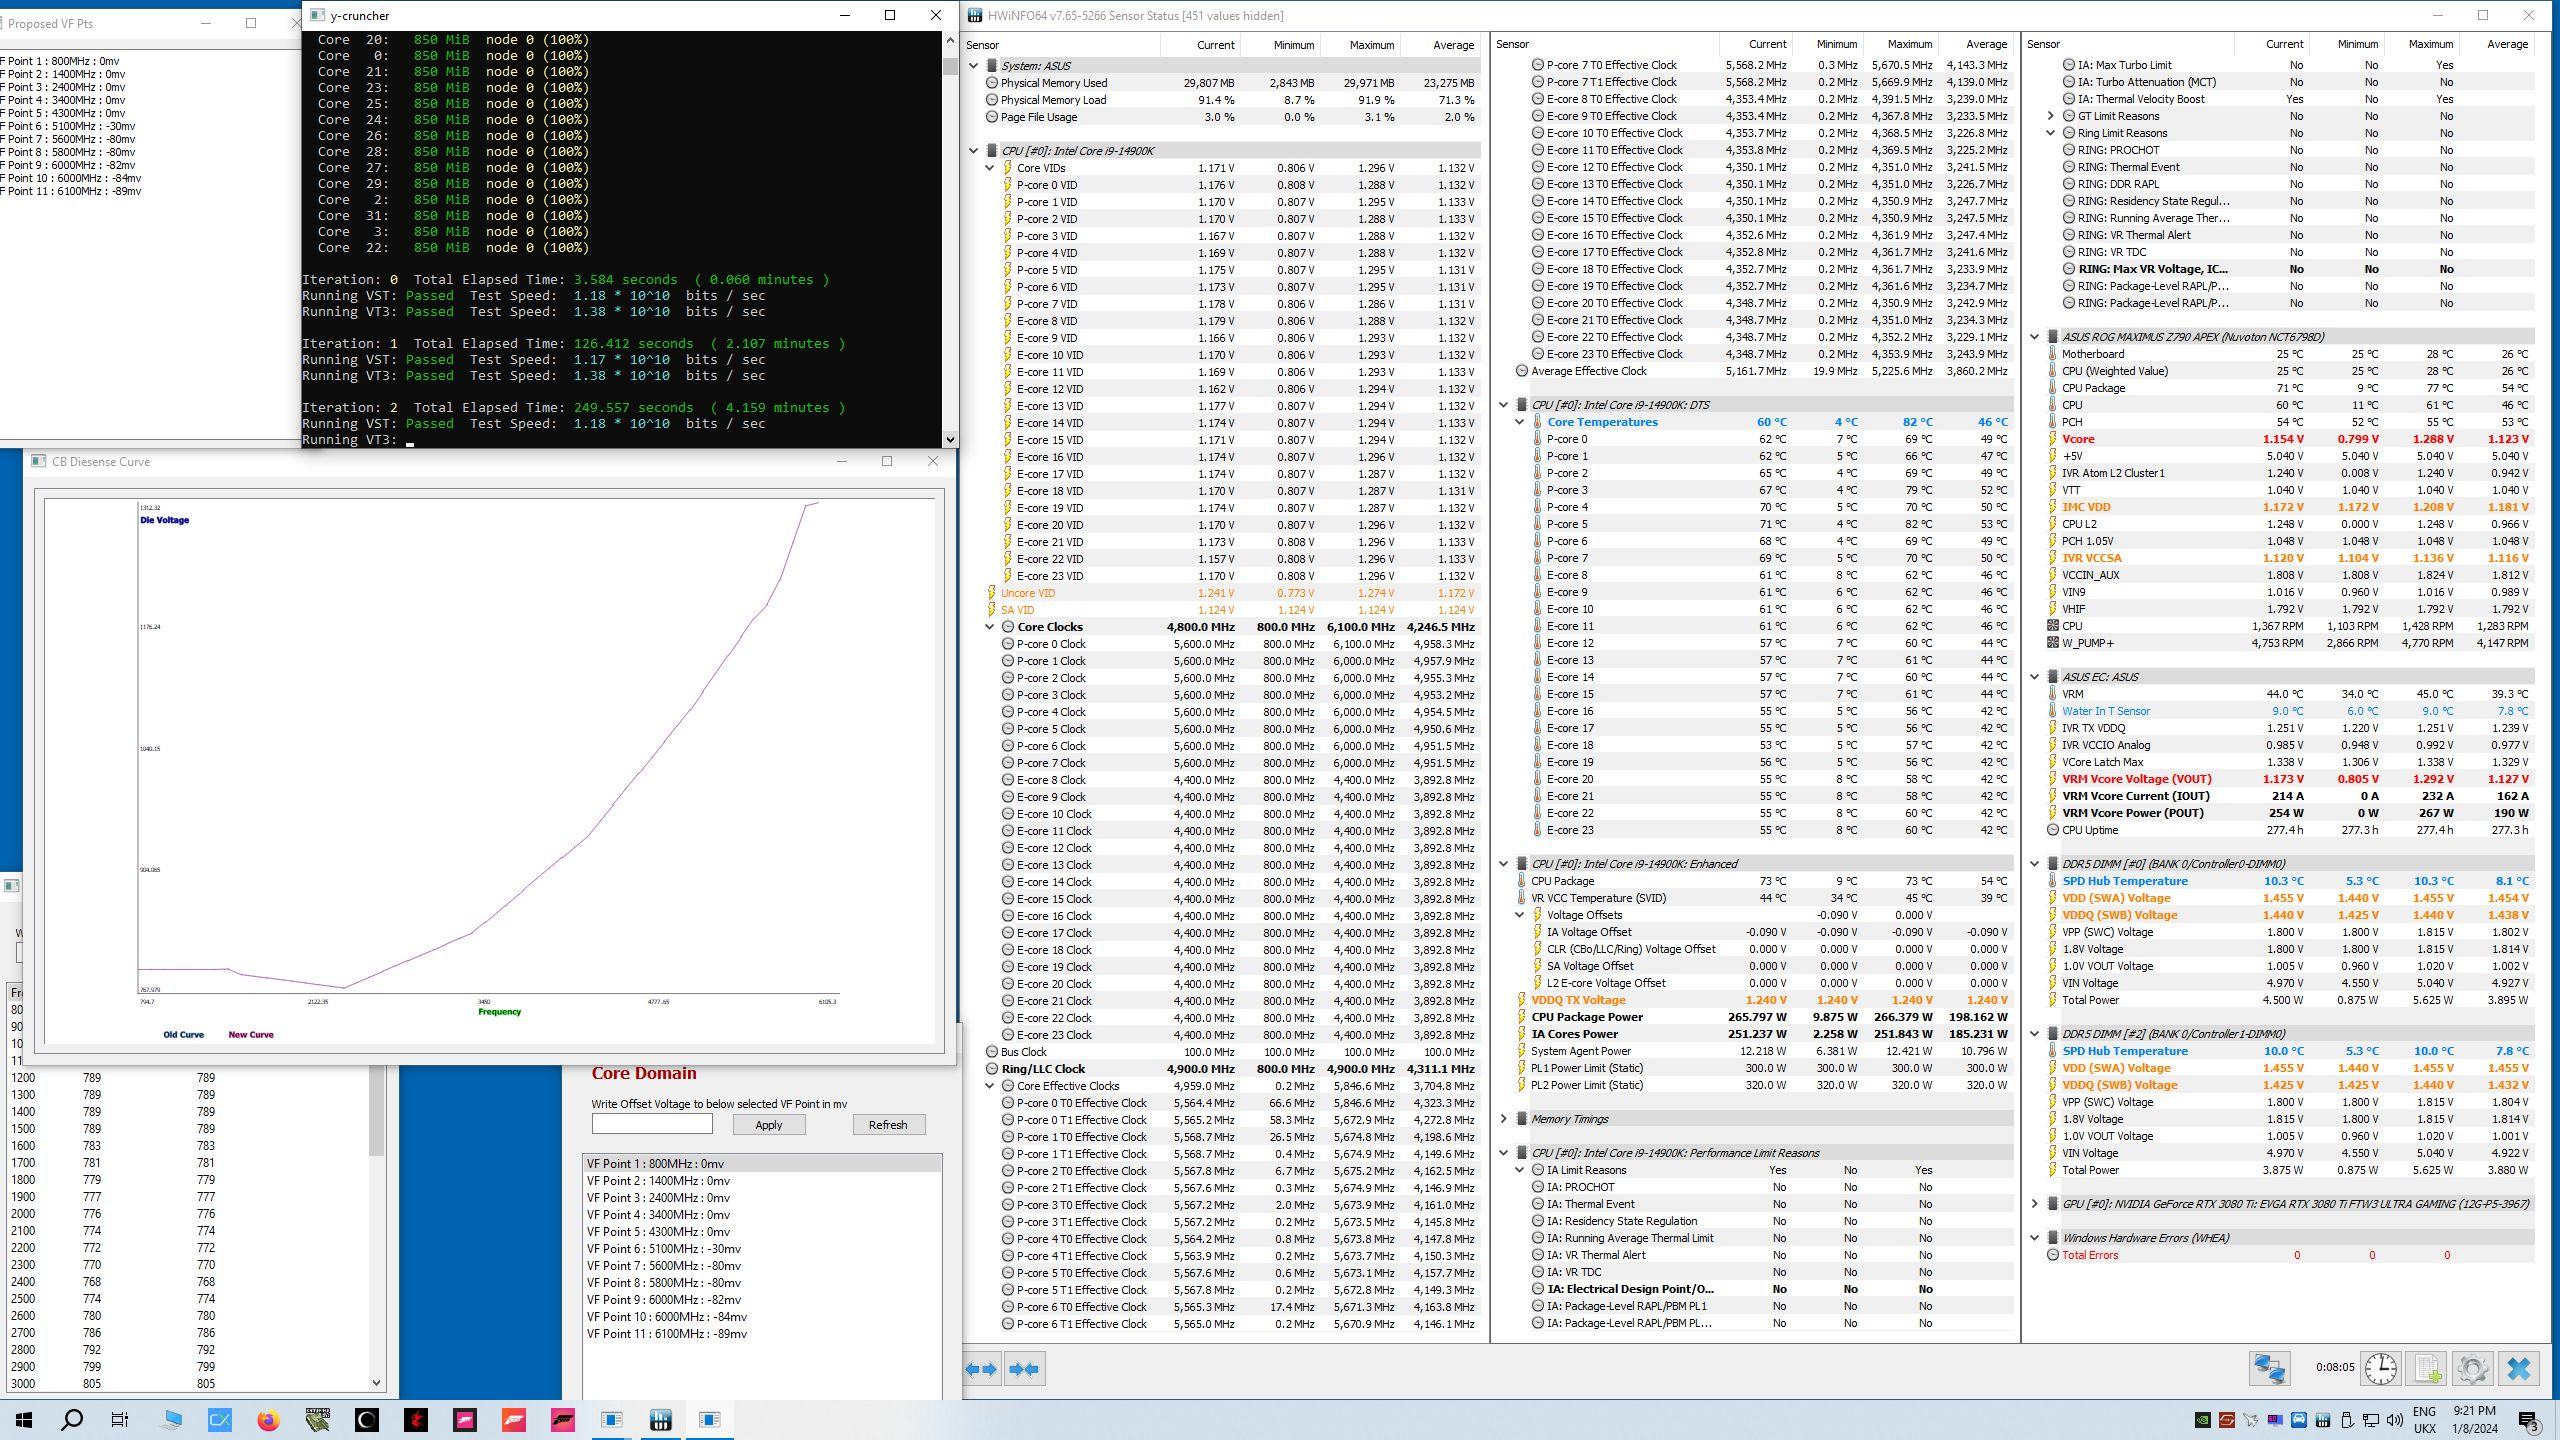Viewport: 2560px width, 1440px height.
Task: Open HWiNFO sensor settings gear
Action: (2472, 1369)
